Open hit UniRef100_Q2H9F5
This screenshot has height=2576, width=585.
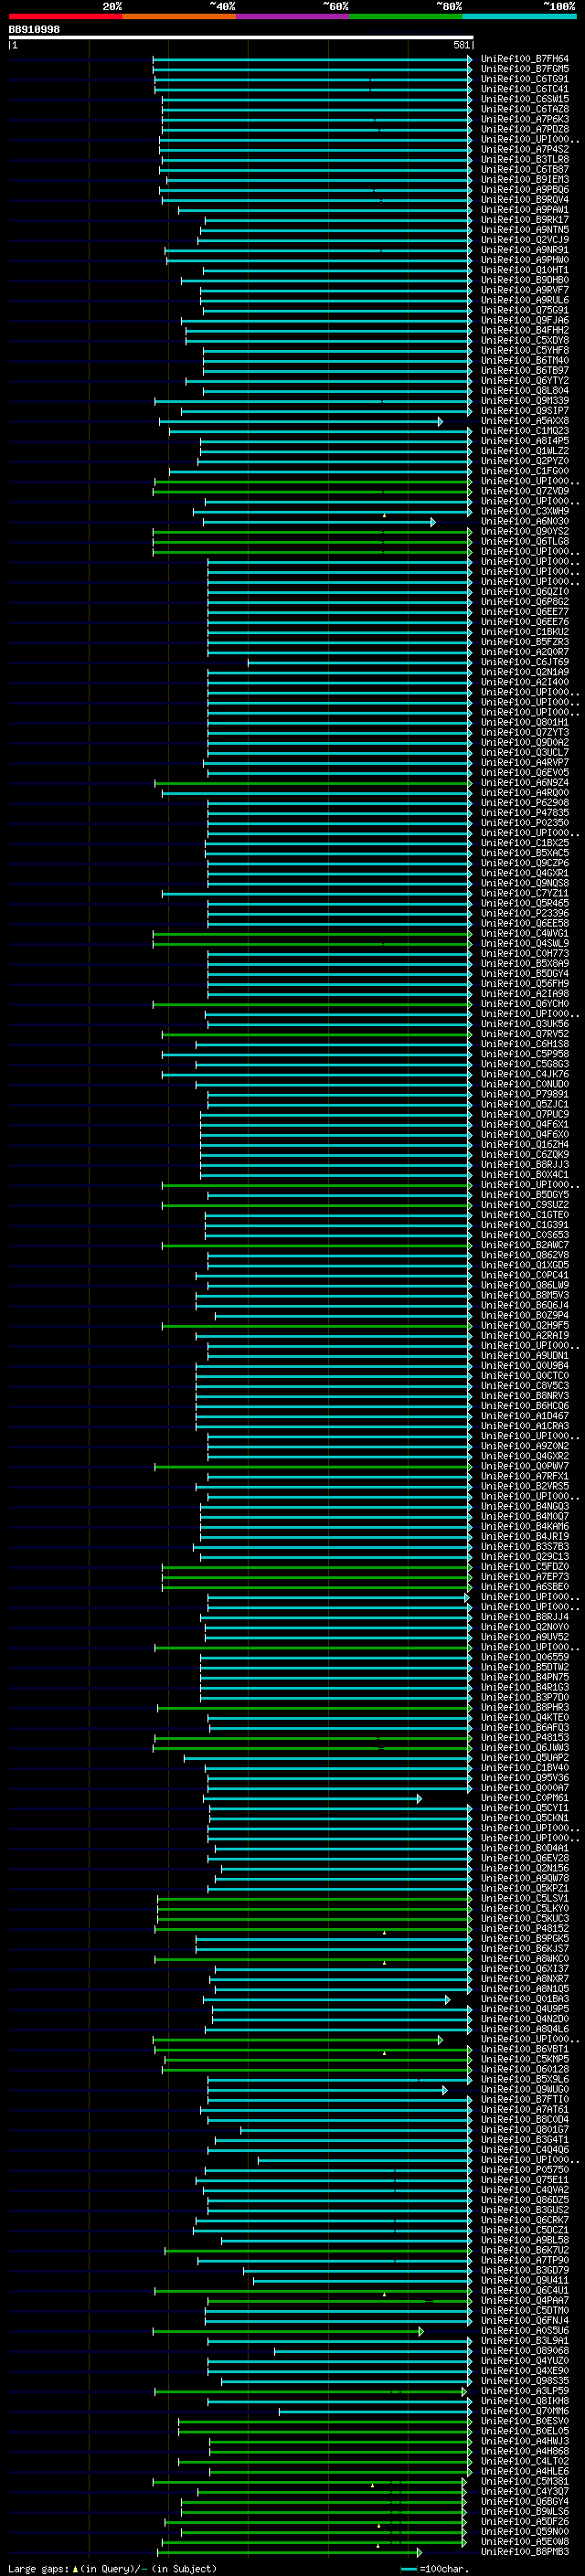pos(524,1325)
